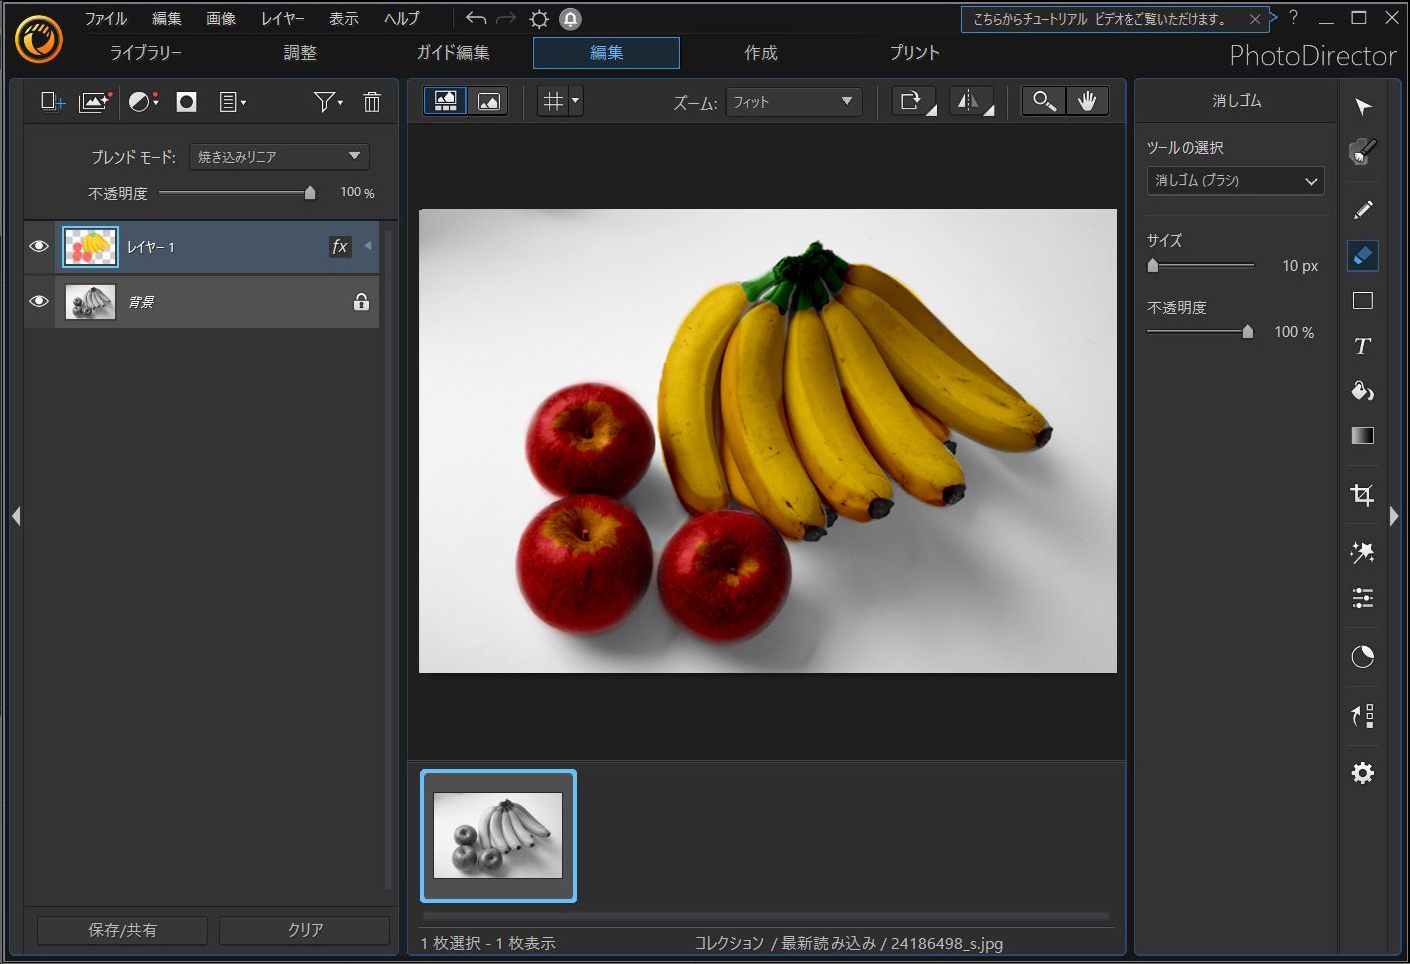Close the tutorial video banner

1254,19
